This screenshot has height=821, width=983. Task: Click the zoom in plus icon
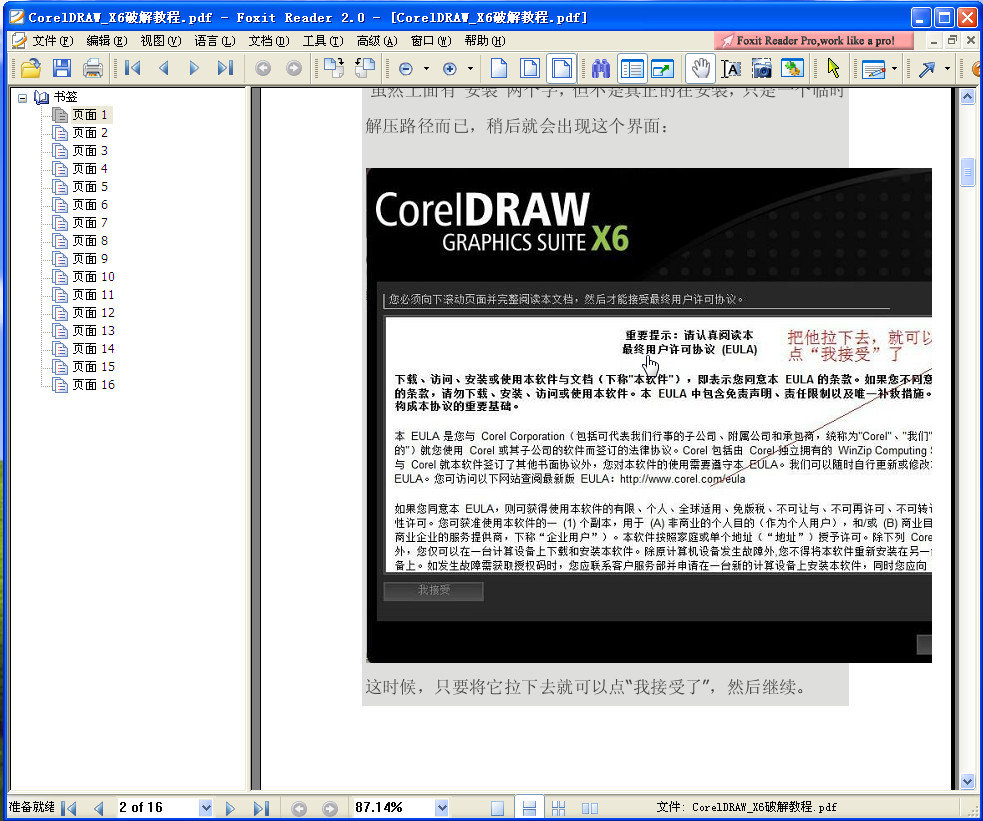[x=449, y=69]
